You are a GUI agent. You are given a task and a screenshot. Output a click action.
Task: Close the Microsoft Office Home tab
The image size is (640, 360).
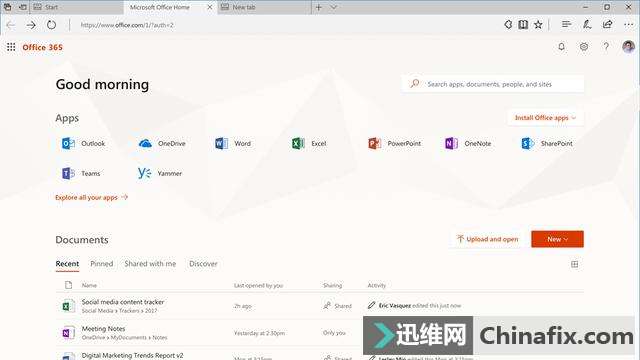209,7
